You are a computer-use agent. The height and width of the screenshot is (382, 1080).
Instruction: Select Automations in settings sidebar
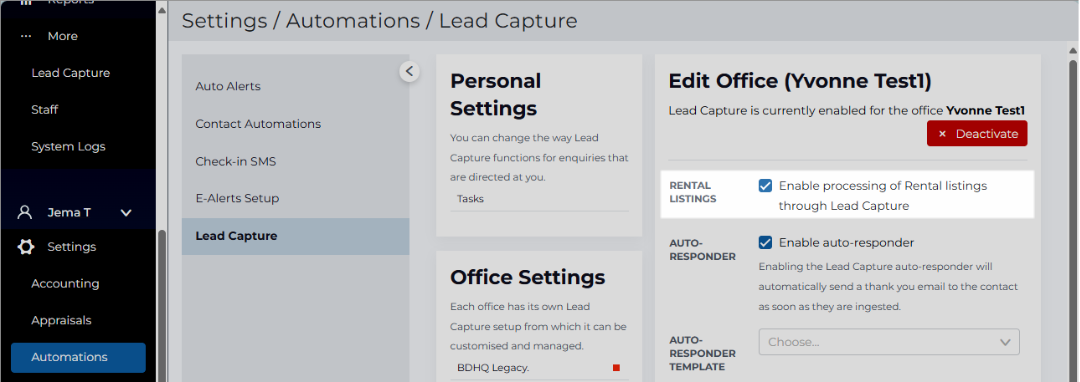click(78, 357)
